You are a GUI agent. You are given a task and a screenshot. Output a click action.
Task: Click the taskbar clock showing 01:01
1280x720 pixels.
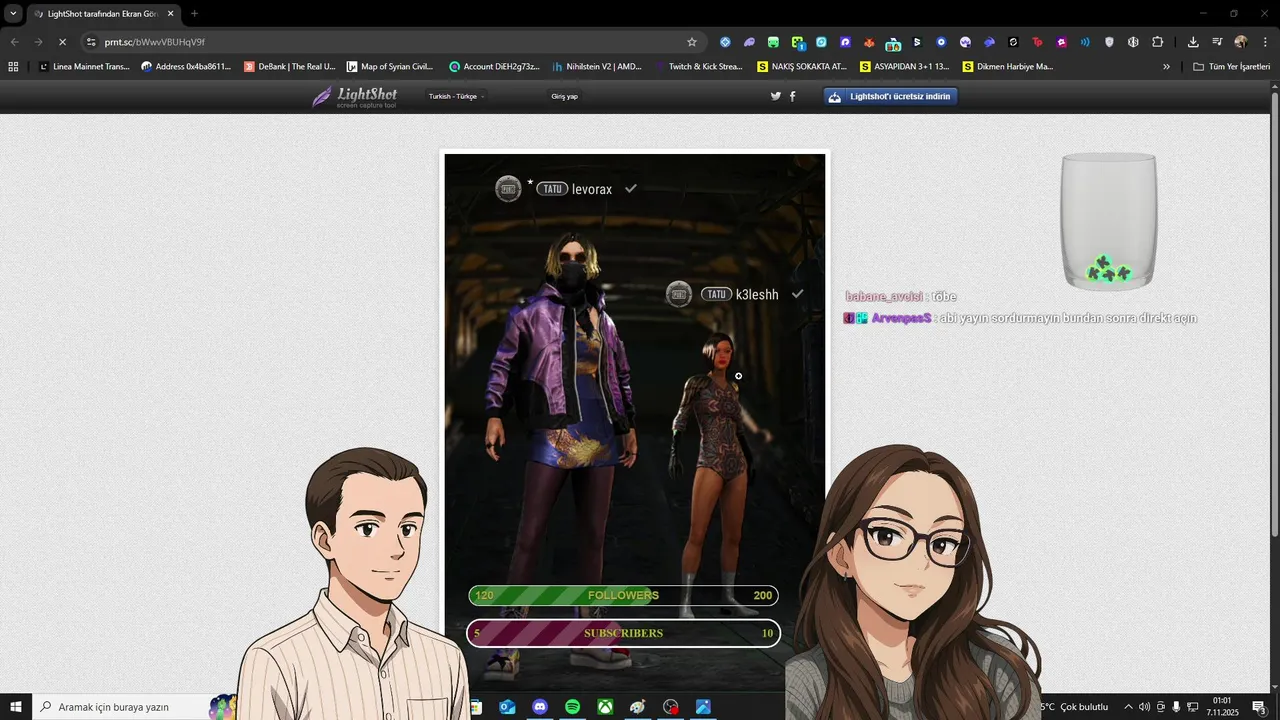tap(1221, 707)
